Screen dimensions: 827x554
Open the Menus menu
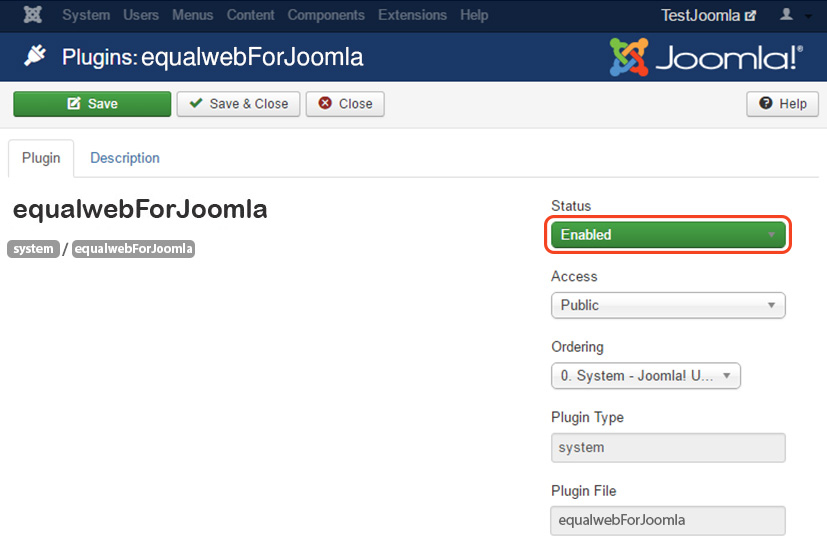(193, 15)
